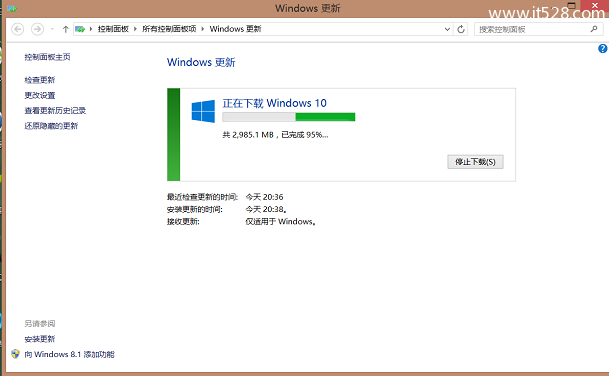609x376 pixels.
Task: Expand the chevron before 控制面板 in the breadcrumb
Action: (x=91, y=29)
